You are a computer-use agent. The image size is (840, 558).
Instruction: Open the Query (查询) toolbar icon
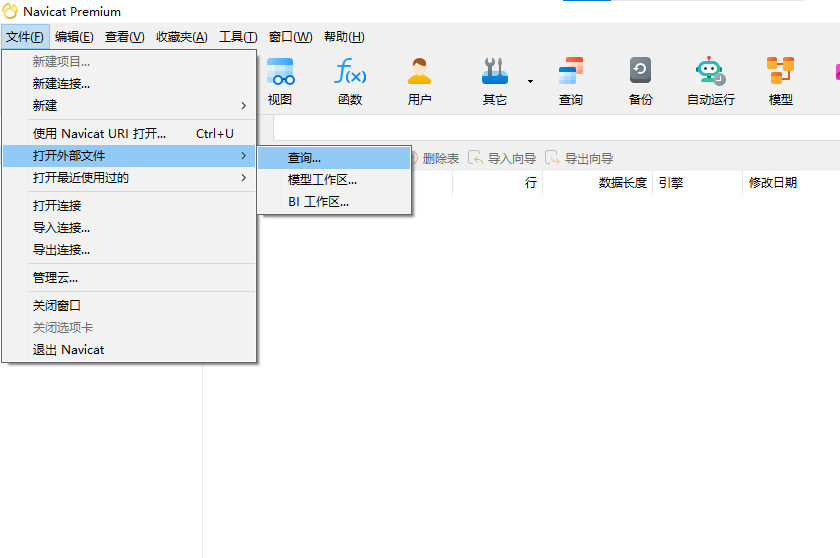(571, 71)
